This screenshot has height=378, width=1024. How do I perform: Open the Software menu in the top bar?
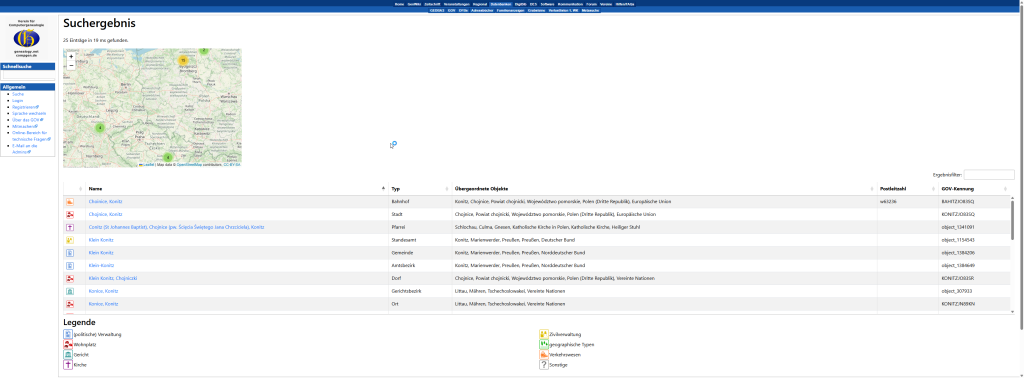(547, 4)
